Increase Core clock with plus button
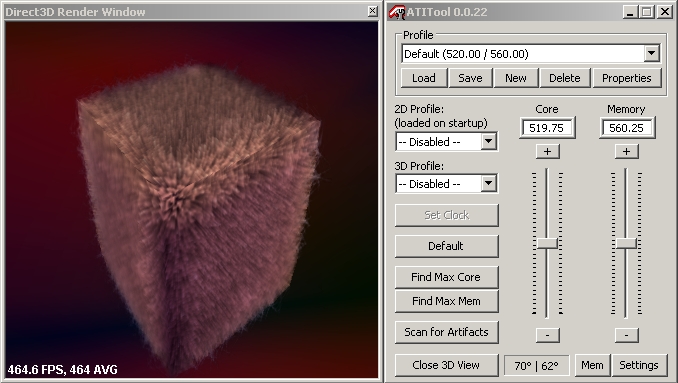678x383 pixels. pyautogui.click(x=547, y=151)
